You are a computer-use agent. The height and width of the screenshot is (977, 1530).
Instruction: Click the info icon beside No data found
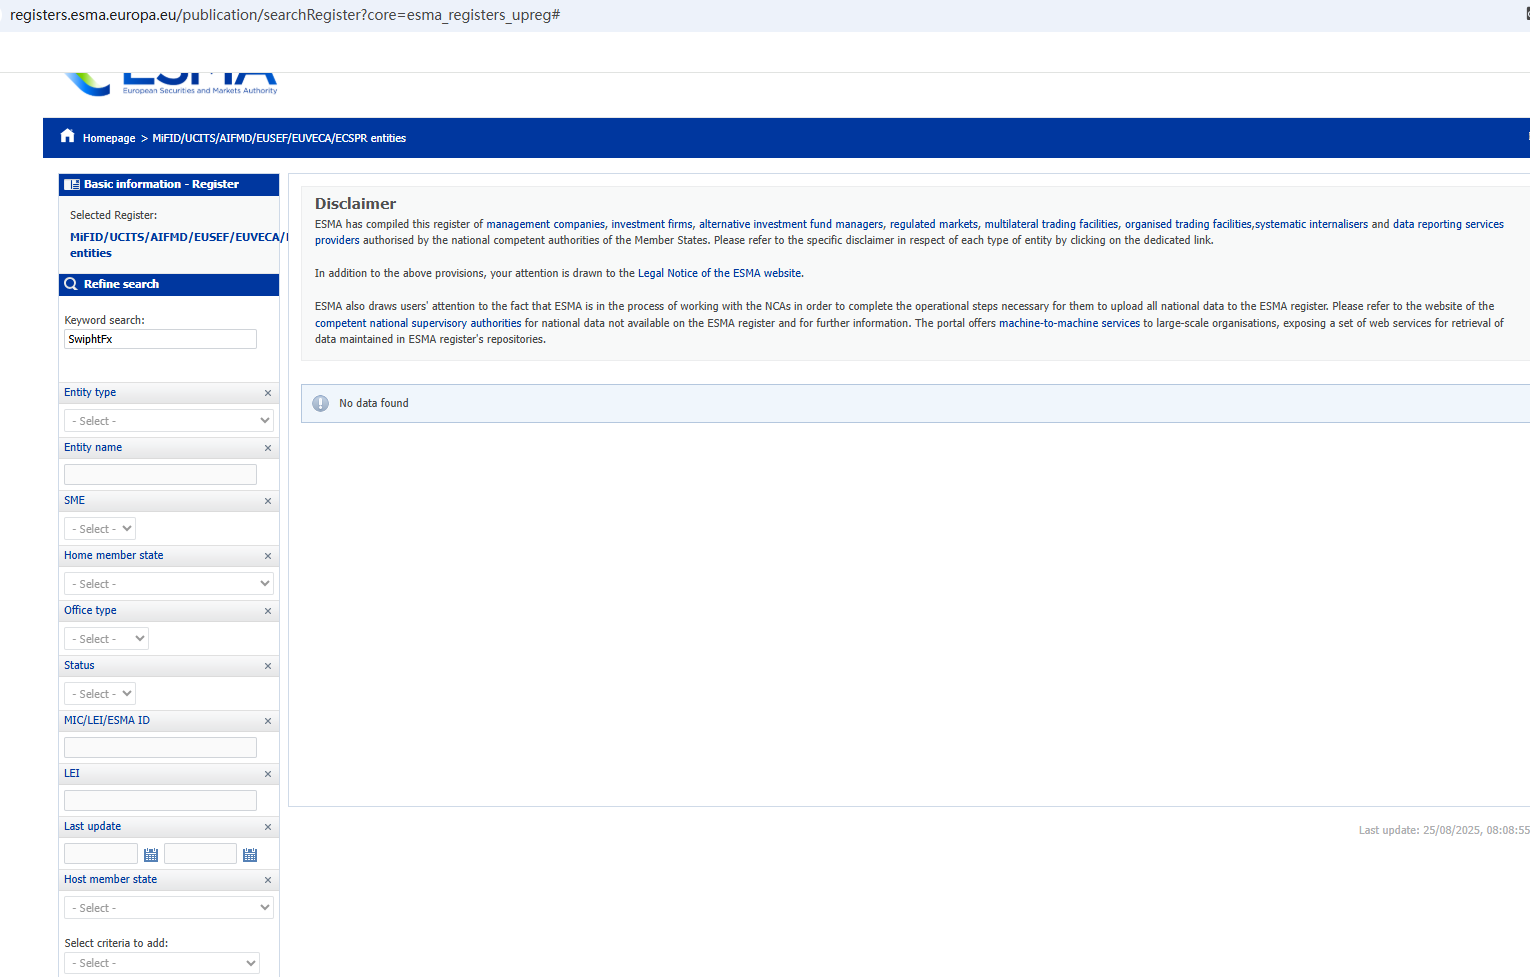pos(320,403)
